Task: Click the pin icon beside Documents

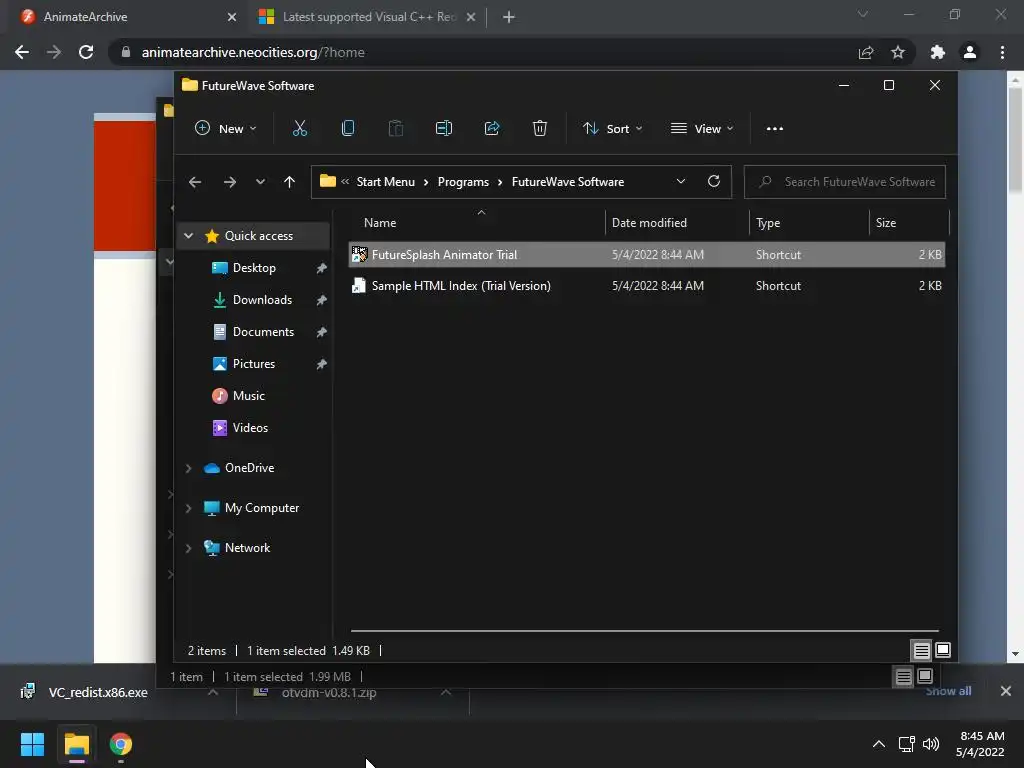Action: pyautogui.click(x=321, y=332)
